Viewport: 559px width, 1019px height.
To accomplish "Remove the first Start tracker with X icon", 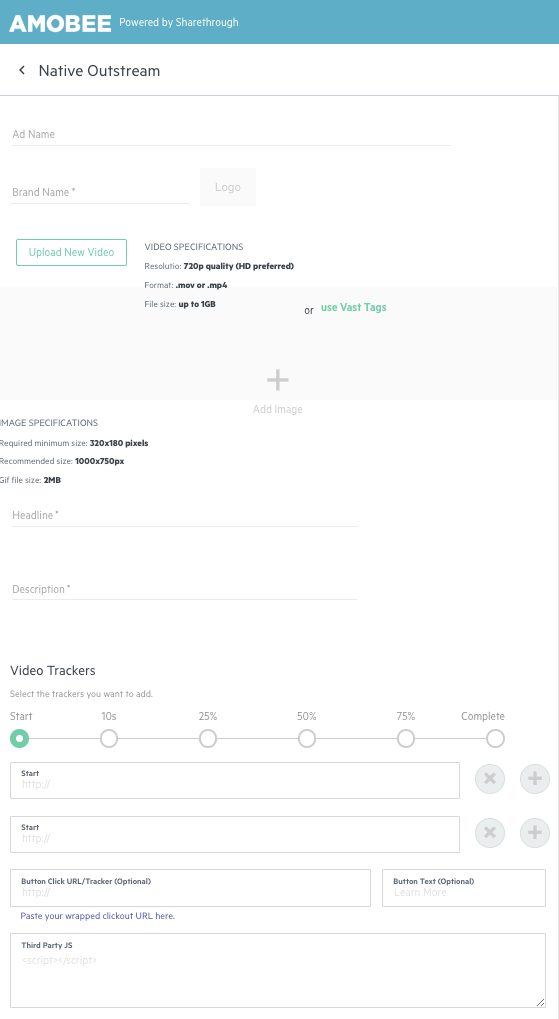I will click(490, 779).
